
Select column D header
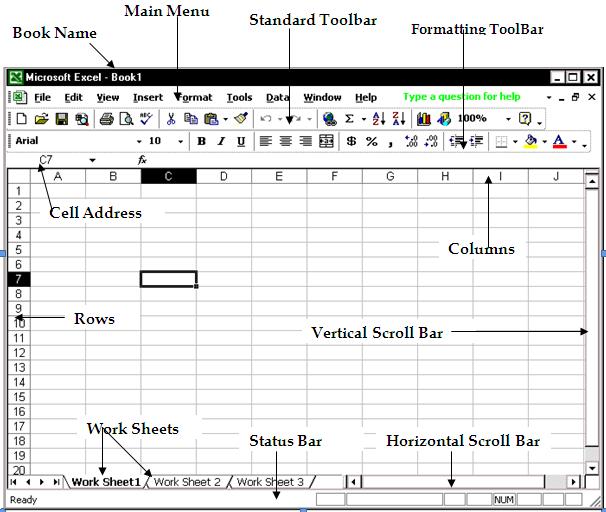click(x=224, y=177)
